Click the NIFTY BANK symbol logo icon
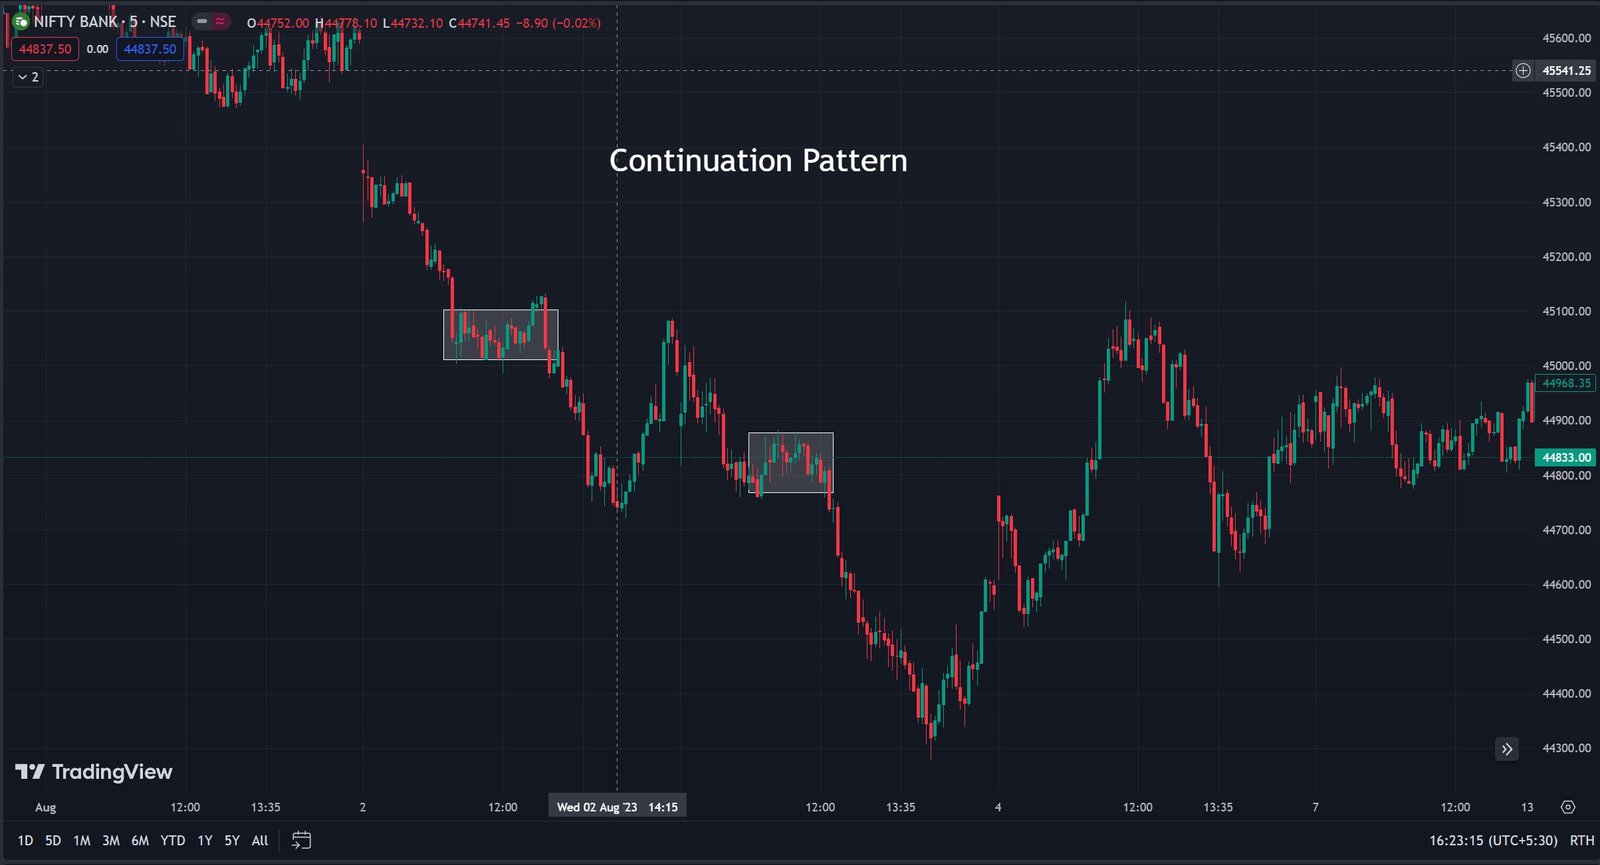The width and height of the screenshot is (1600, 865). click(x=21, y=21)
